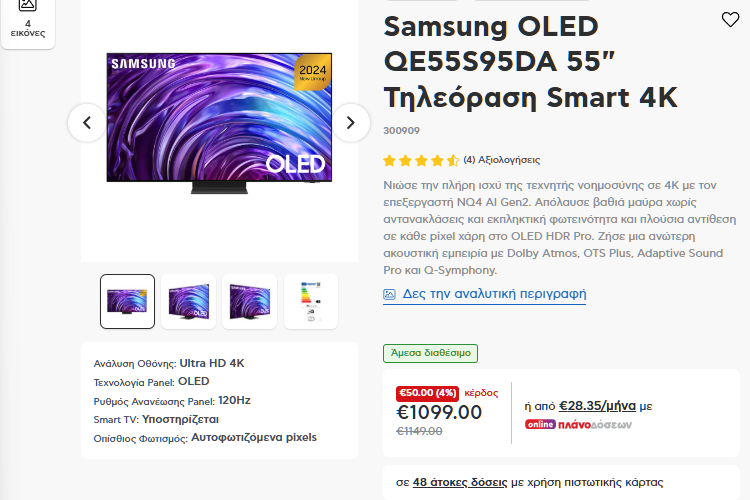The height and width of the screenshot is (500, 750).
Task: Click the €28.35/μήνα monthly price link
Action: click(x=597, y=406)
